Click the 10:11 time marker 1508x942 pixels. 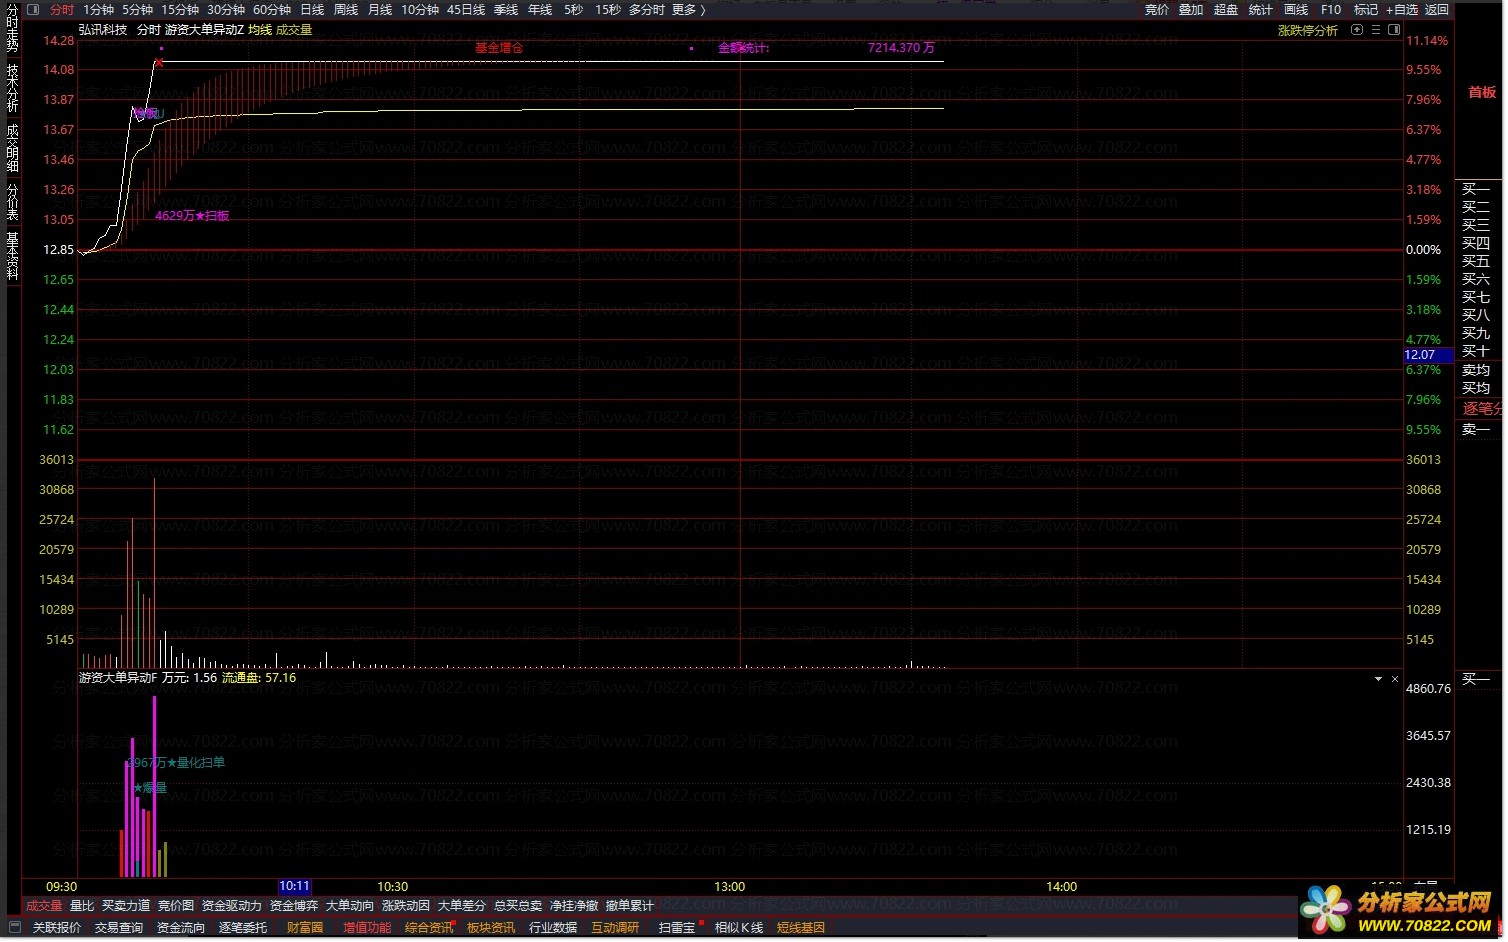point(295,887)
